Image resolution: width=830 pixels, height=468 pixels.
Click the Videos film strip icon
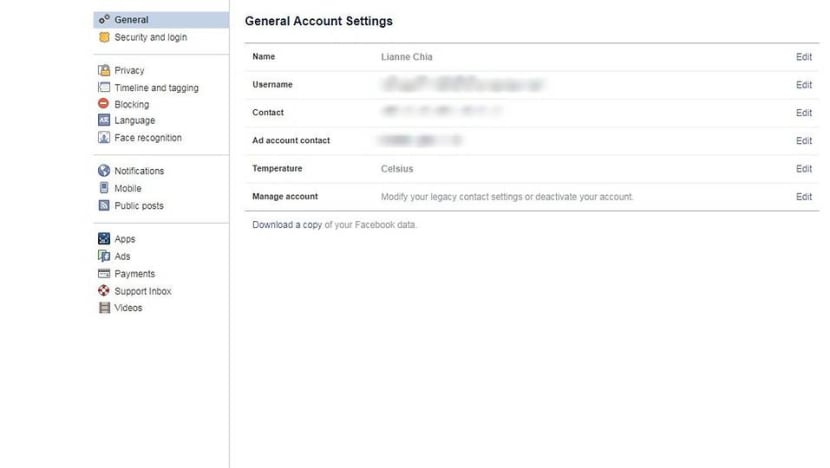pyautogui.click(x=104, y=308)
